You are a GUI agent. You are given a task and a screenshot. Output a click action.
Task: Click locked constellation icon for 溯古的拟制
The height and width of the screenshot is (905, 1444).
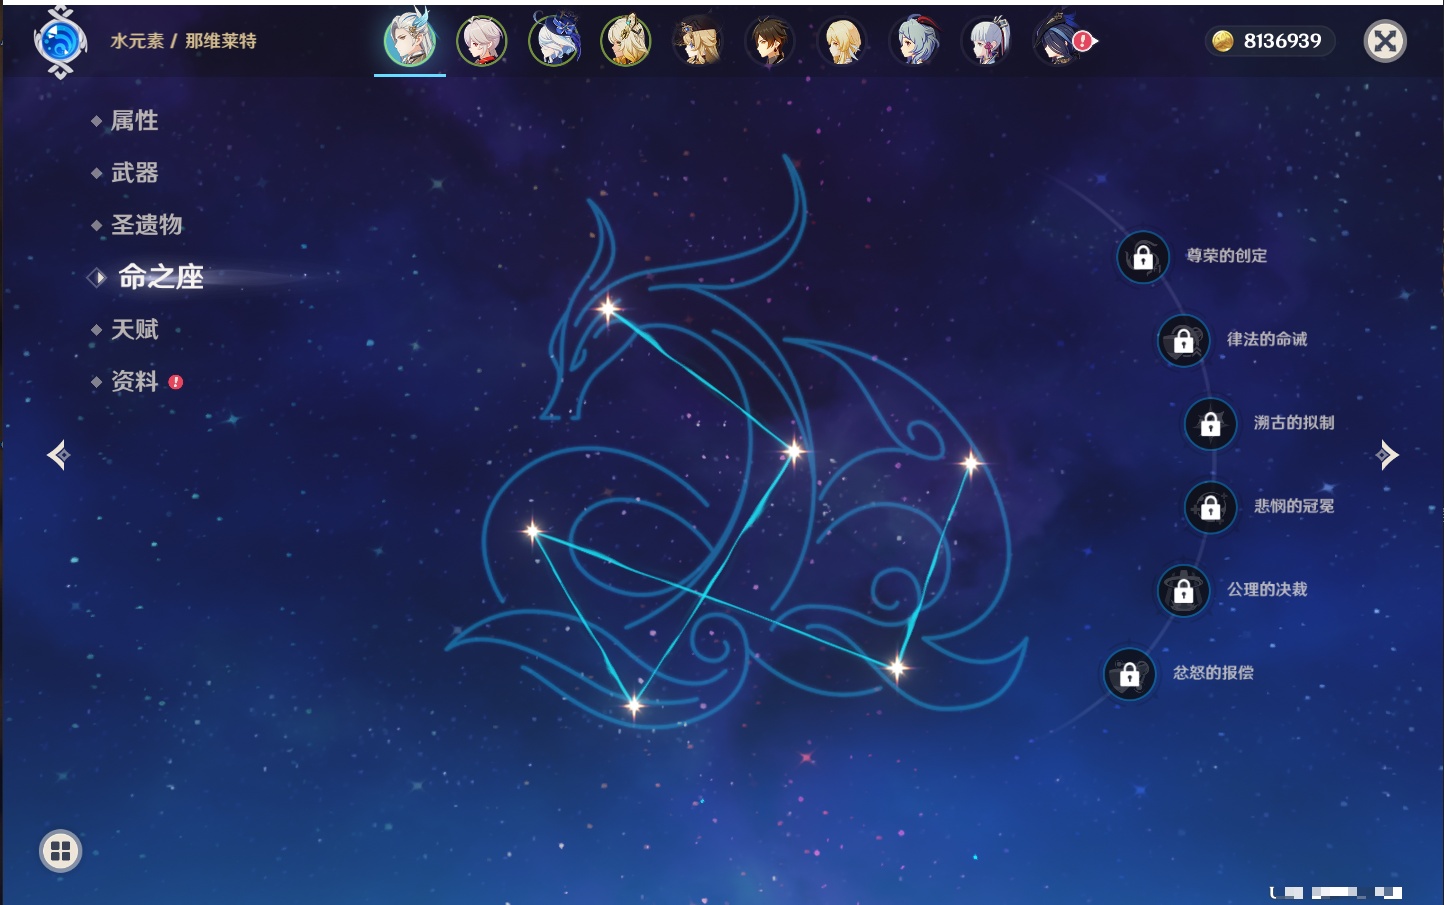click(1210, 423)
